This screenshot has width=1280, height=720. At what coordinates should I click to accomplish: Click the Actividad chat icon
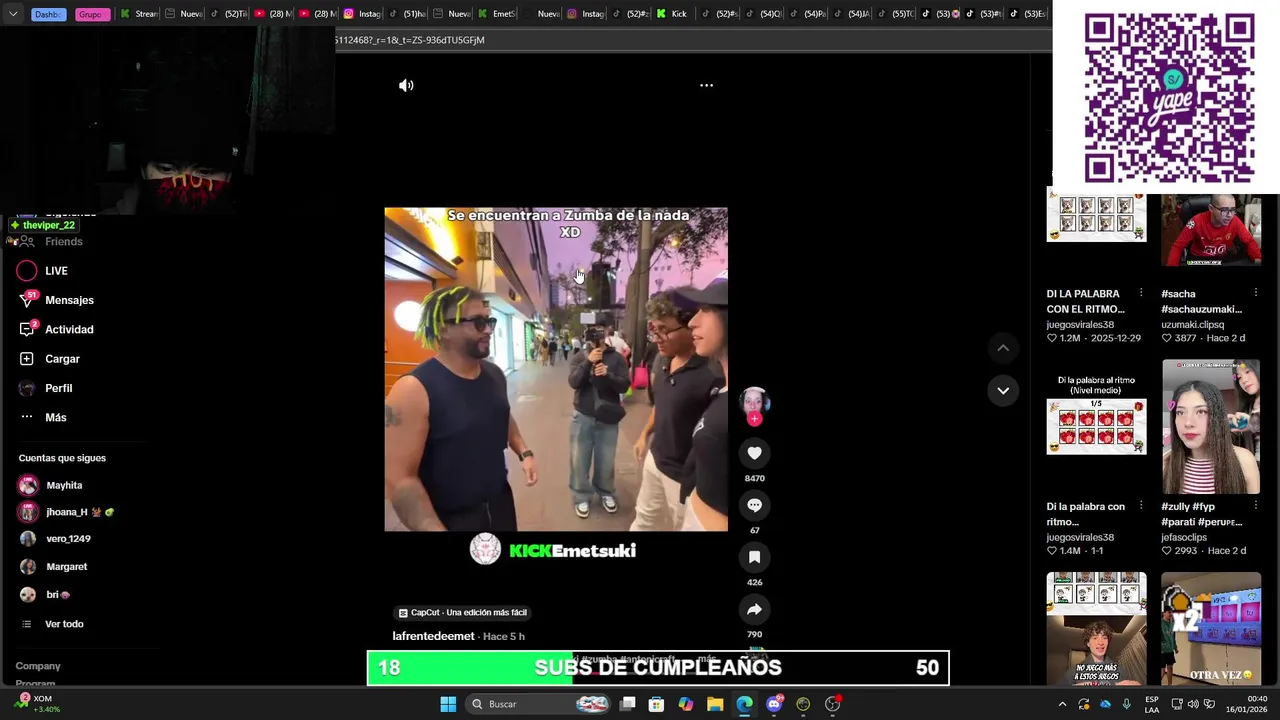[27, 329]
